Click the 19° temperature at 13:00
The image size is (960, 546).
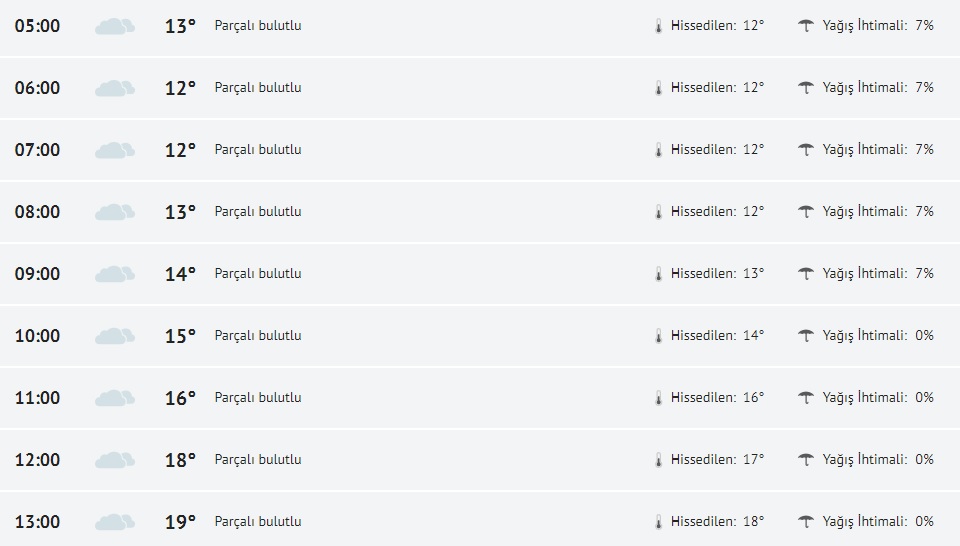(180, 522)
